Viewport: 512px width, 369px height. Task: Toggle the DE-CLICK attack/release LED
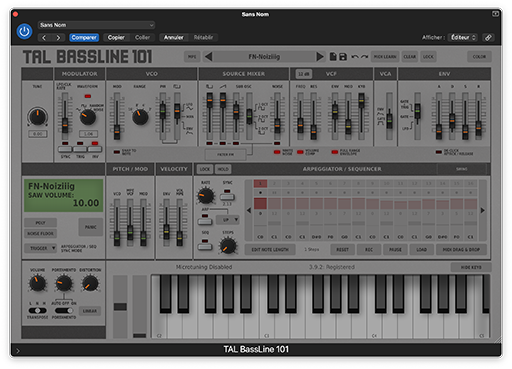439,152
